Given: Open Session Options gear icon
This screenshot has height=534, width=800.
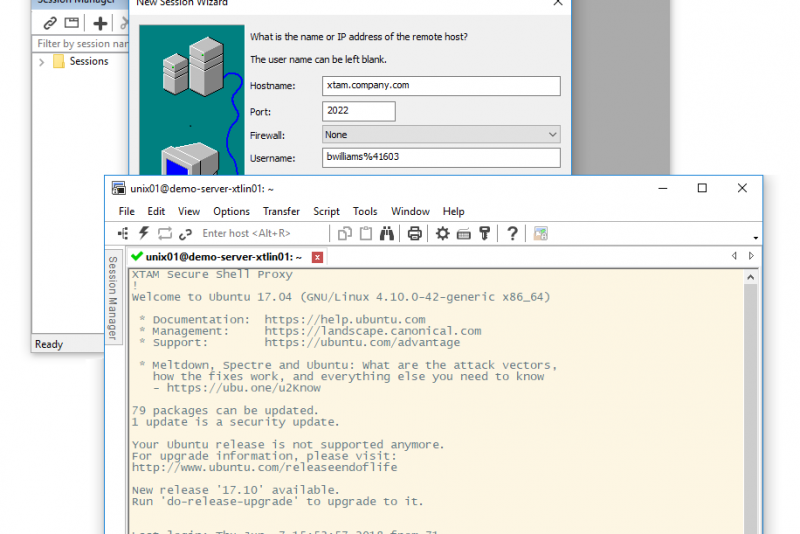Looking at the screenshot, I should point(441,234).
